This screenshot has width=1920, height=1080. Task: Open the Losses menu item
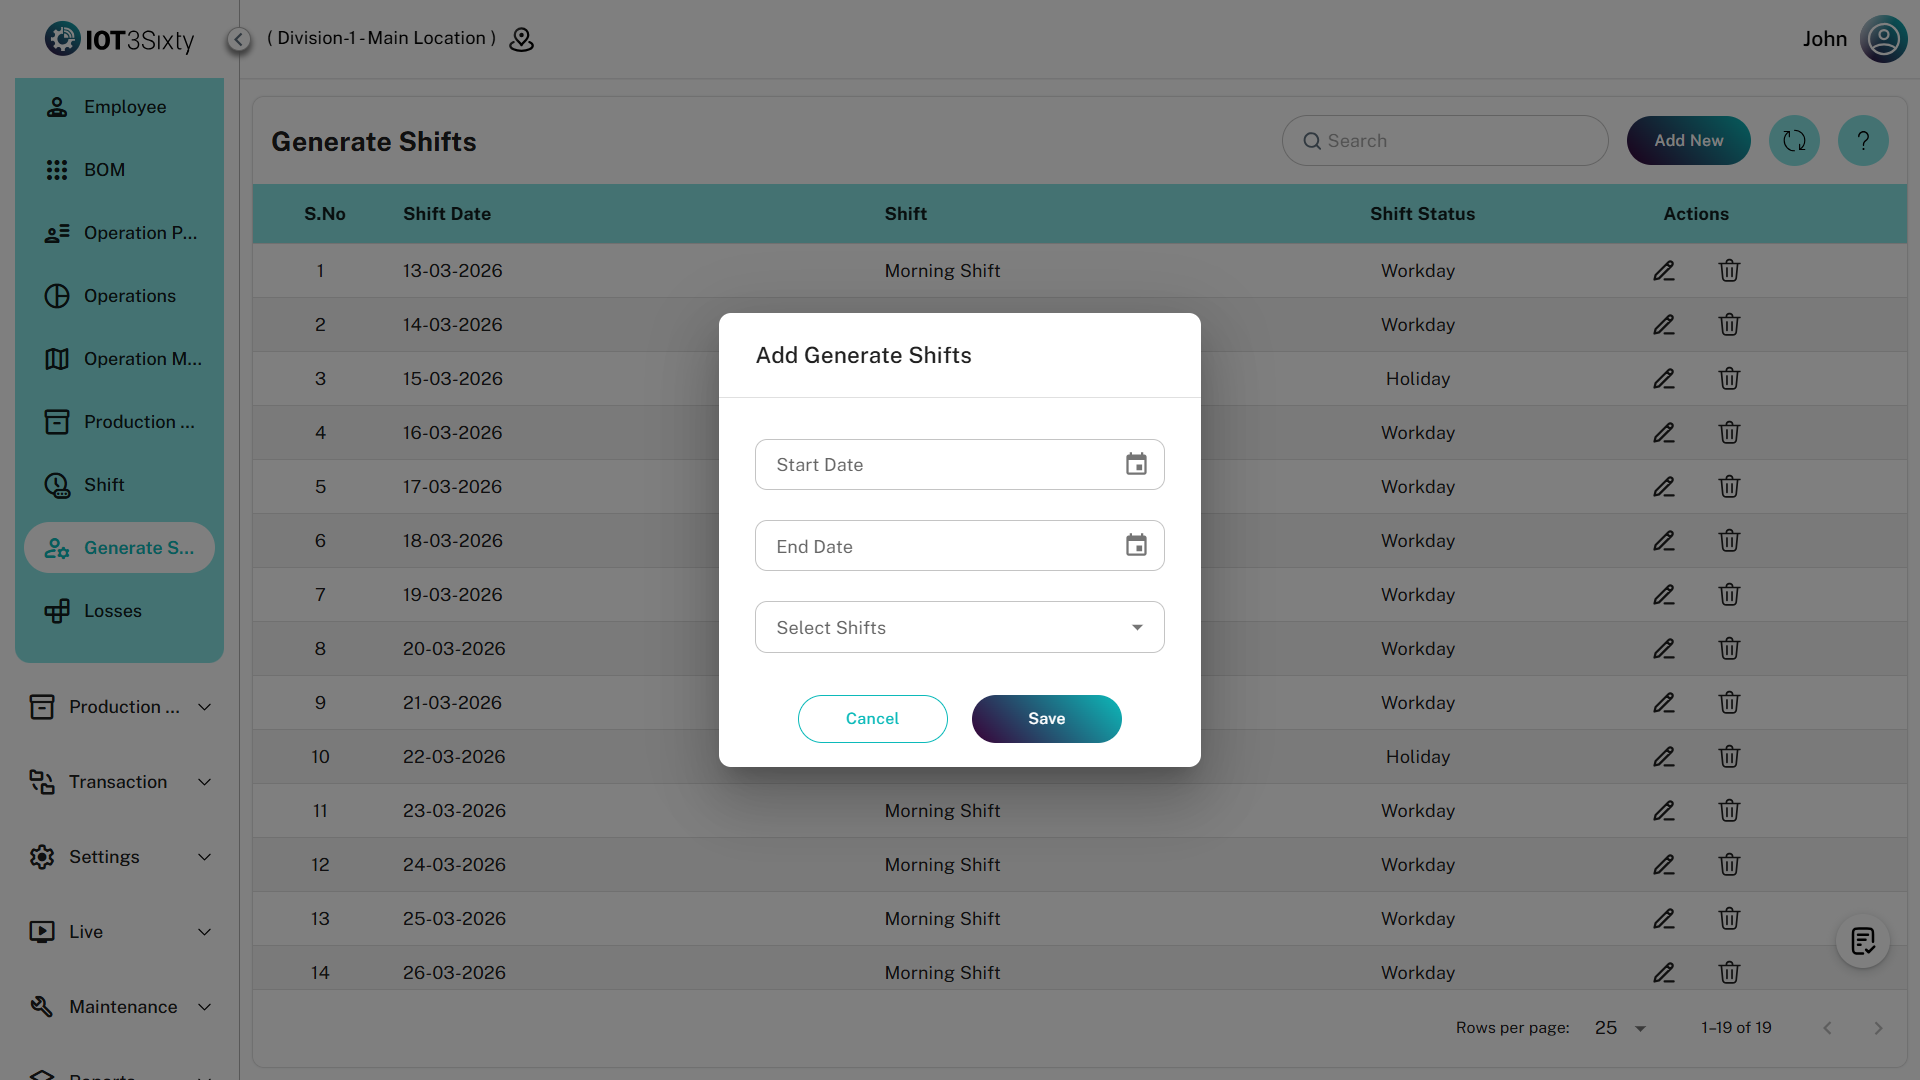click(112, 611)
